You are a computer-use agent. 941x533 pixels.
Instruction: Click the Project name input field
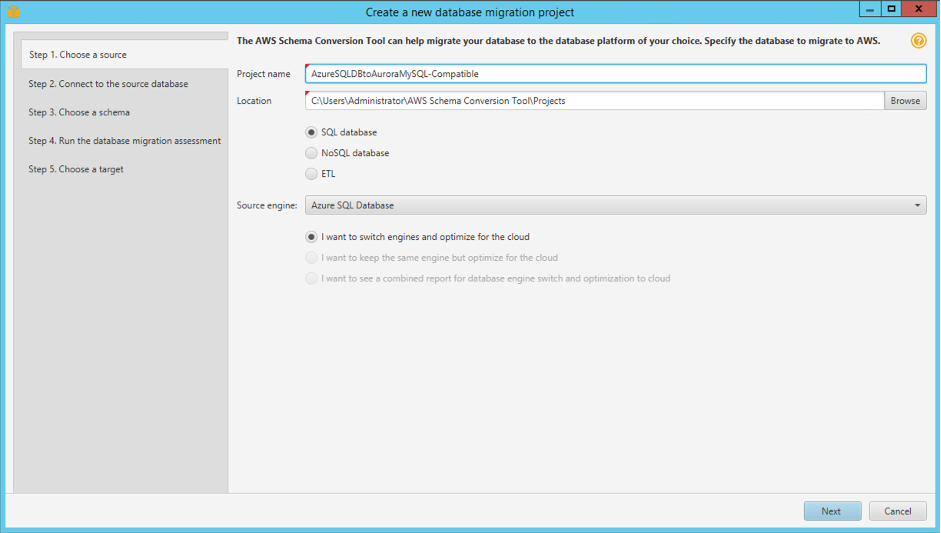615,74
